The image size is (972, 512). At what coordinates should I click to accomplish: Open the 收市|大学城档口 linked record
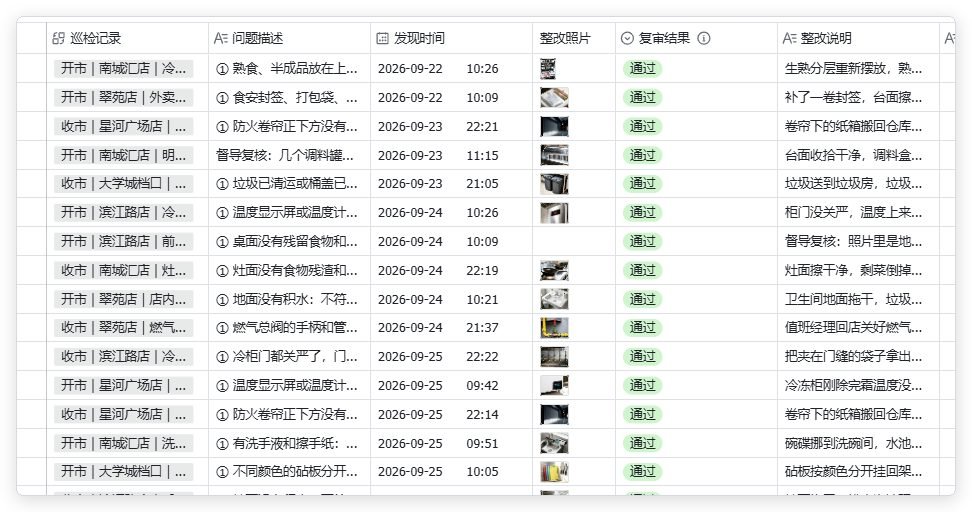click(x=123, y=184)
